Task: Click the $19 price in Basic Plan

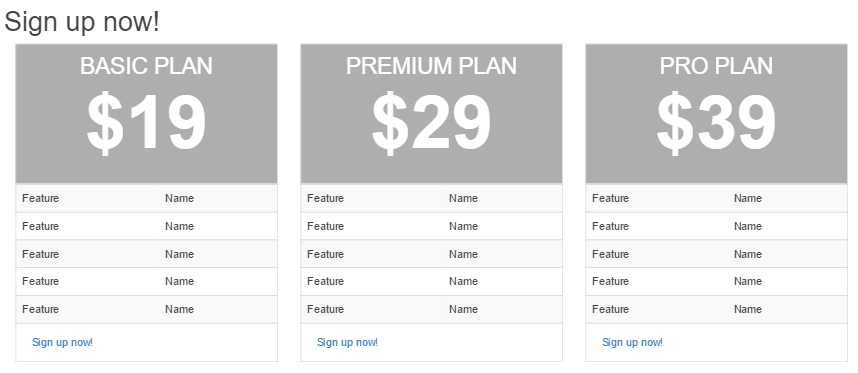Action: tap(146, 123)
